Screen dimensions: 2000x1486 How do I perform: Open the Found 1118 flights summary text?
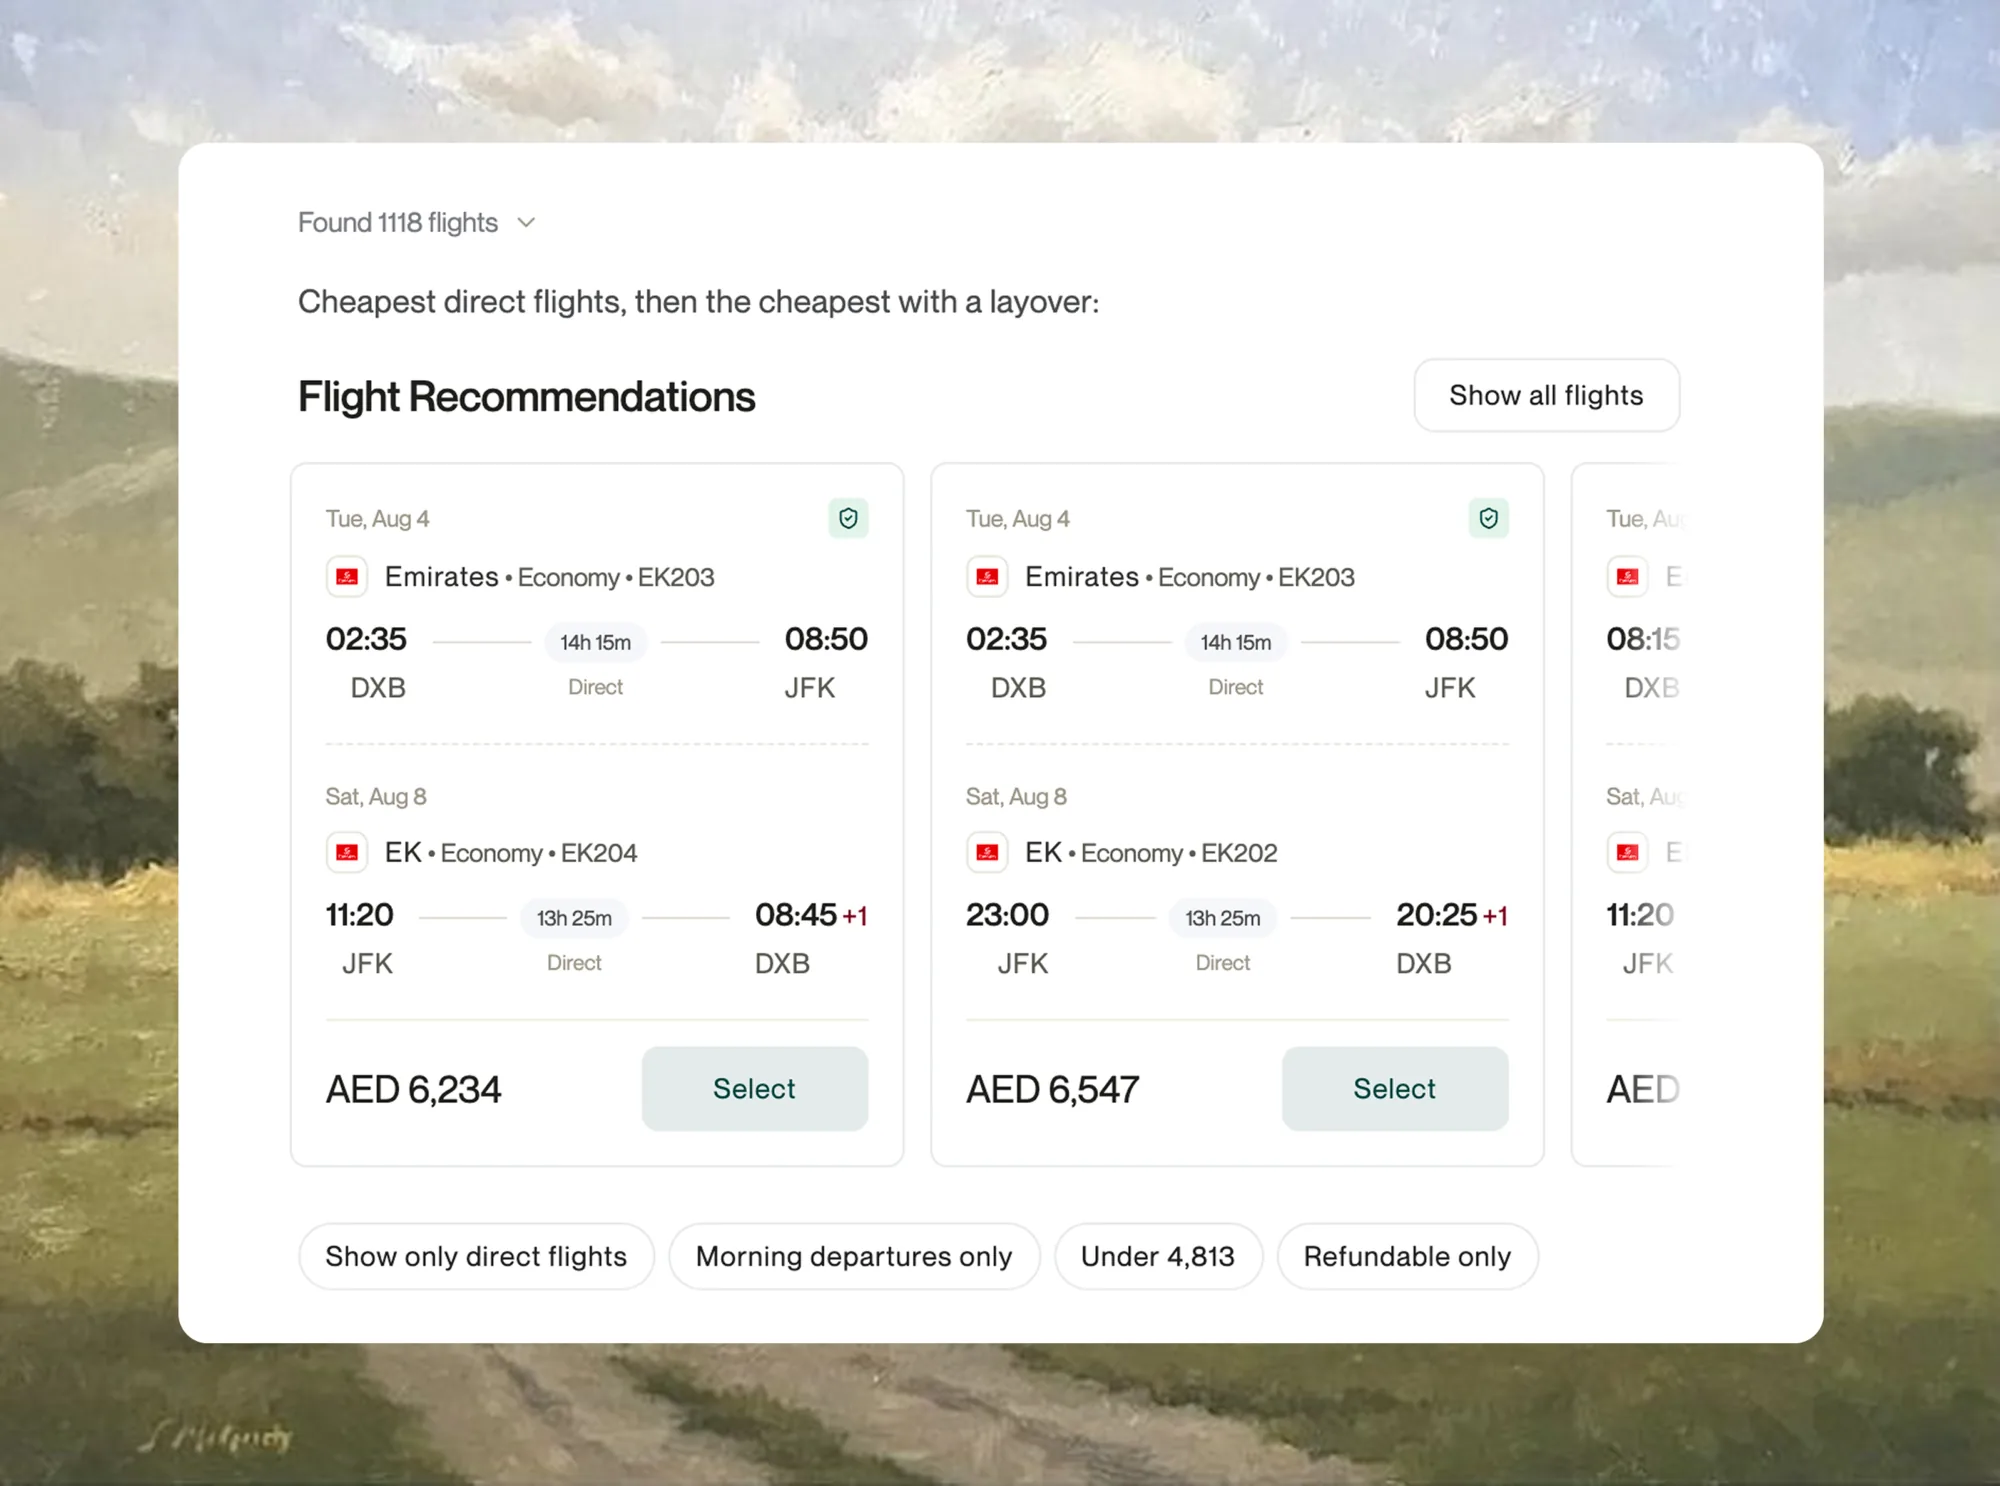tap(398, 222)
